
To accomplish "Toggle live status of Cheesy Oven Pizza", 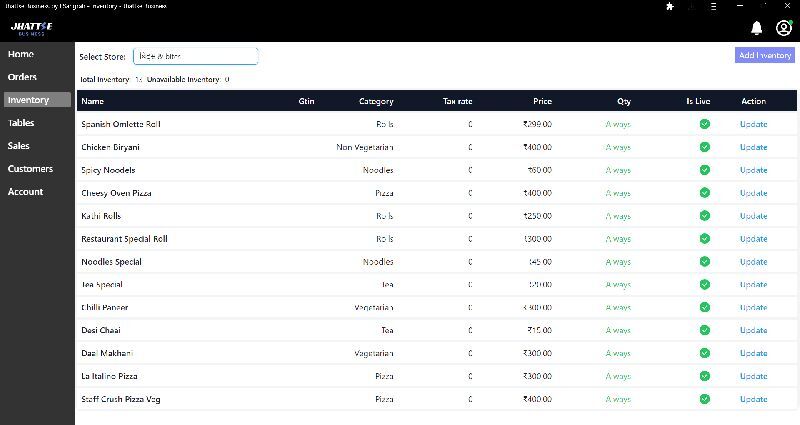I will [705, 193].
